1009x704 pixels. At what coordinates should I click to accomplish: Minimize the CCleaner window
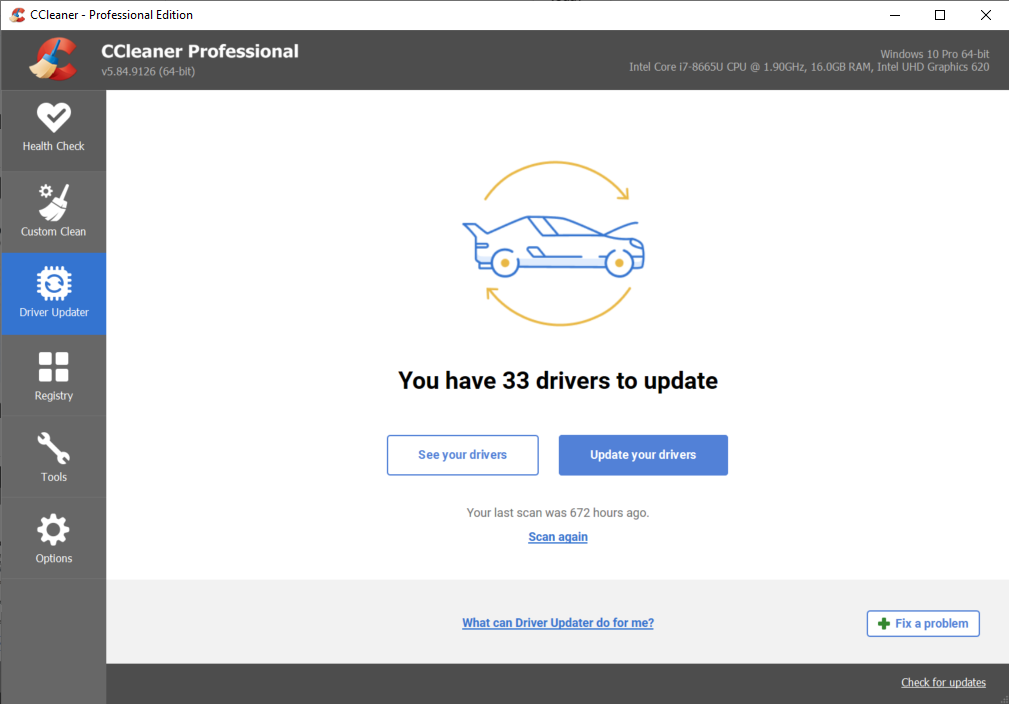[x=894, y=15]
